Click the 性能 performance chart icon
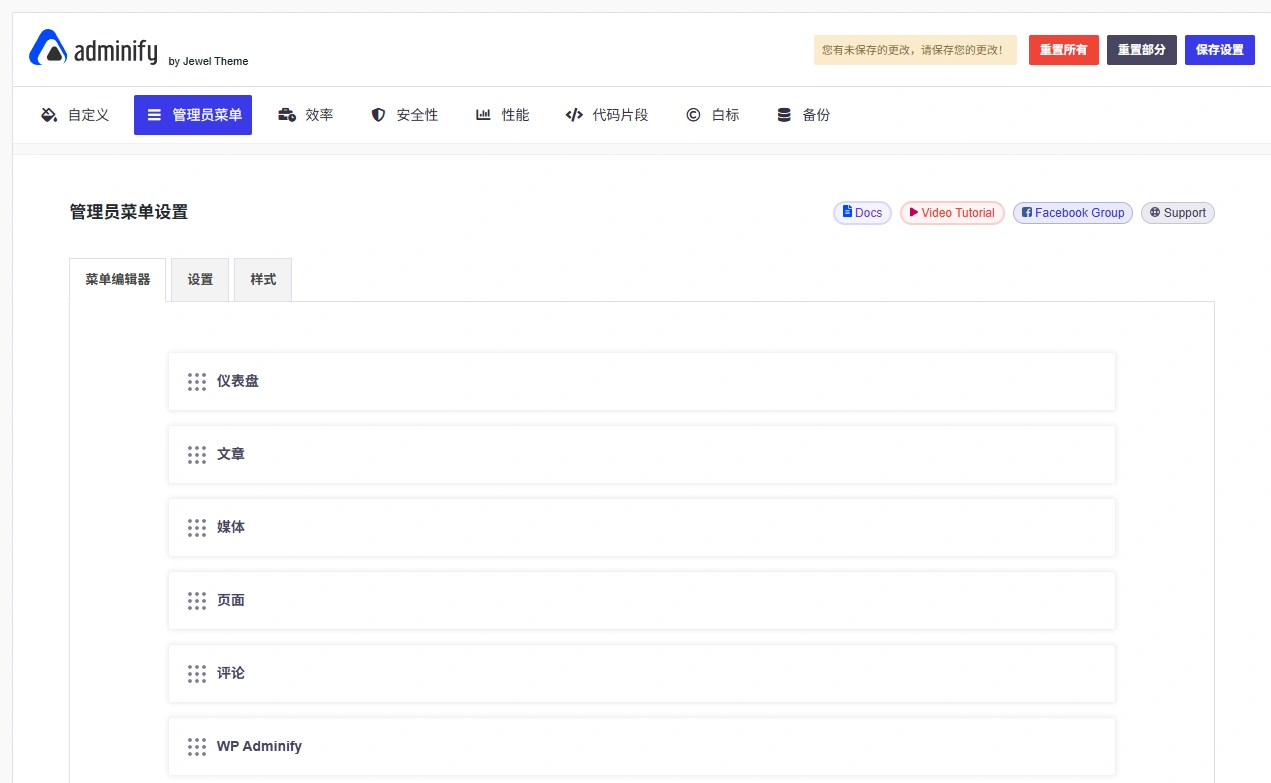 click(x=482, y=114)
